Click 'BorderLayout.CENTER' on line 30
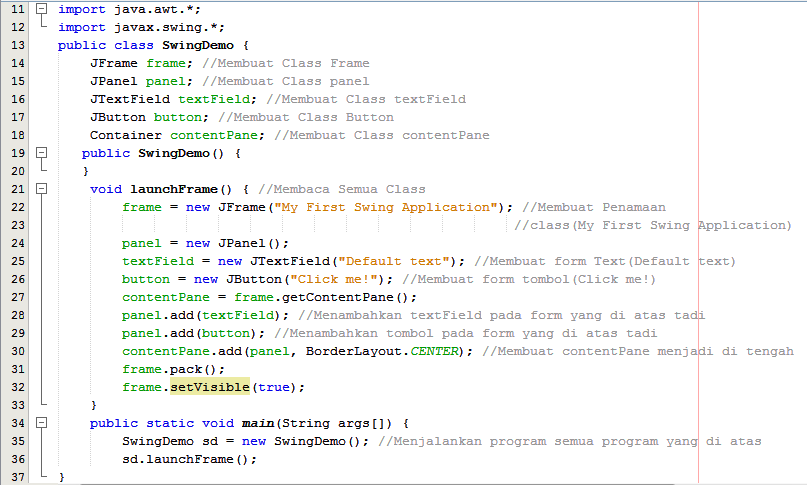 (382, 352)
